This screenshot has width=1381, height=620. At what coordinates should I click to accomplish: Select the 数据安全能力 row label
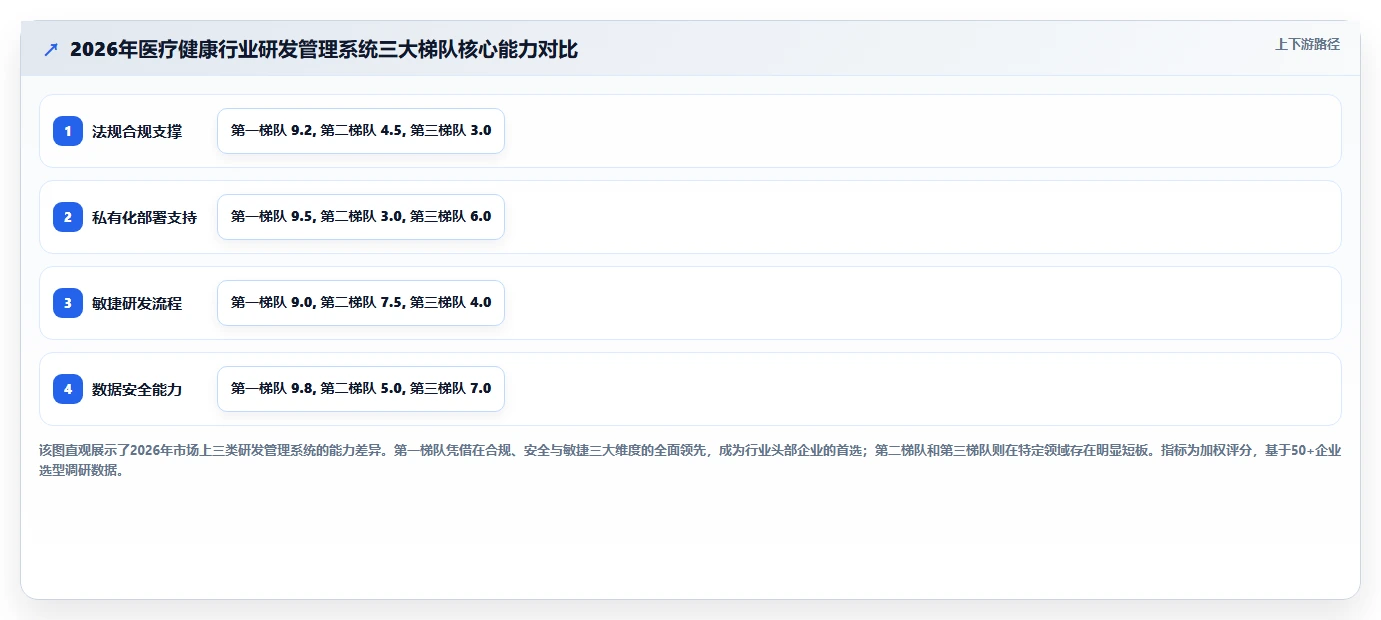[x=137, y=389]
